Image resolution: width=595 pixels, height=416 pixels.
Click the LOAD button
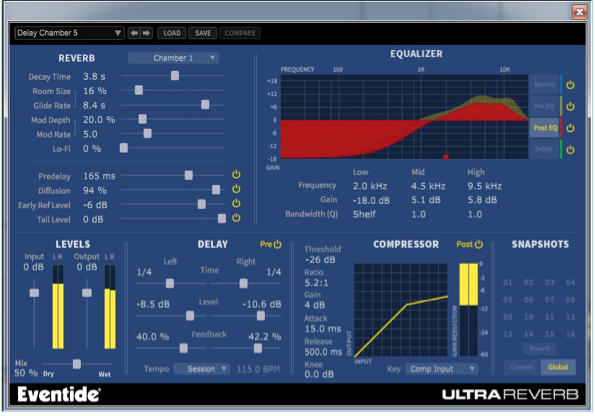[172, 33]
